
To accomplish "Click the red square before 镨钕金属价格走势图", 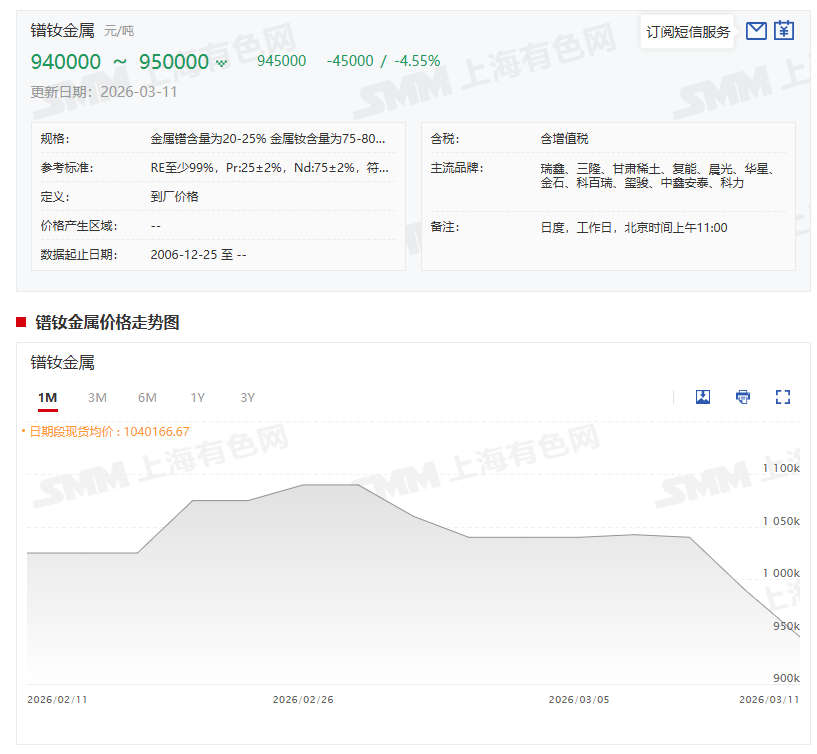I will point(21,322).
